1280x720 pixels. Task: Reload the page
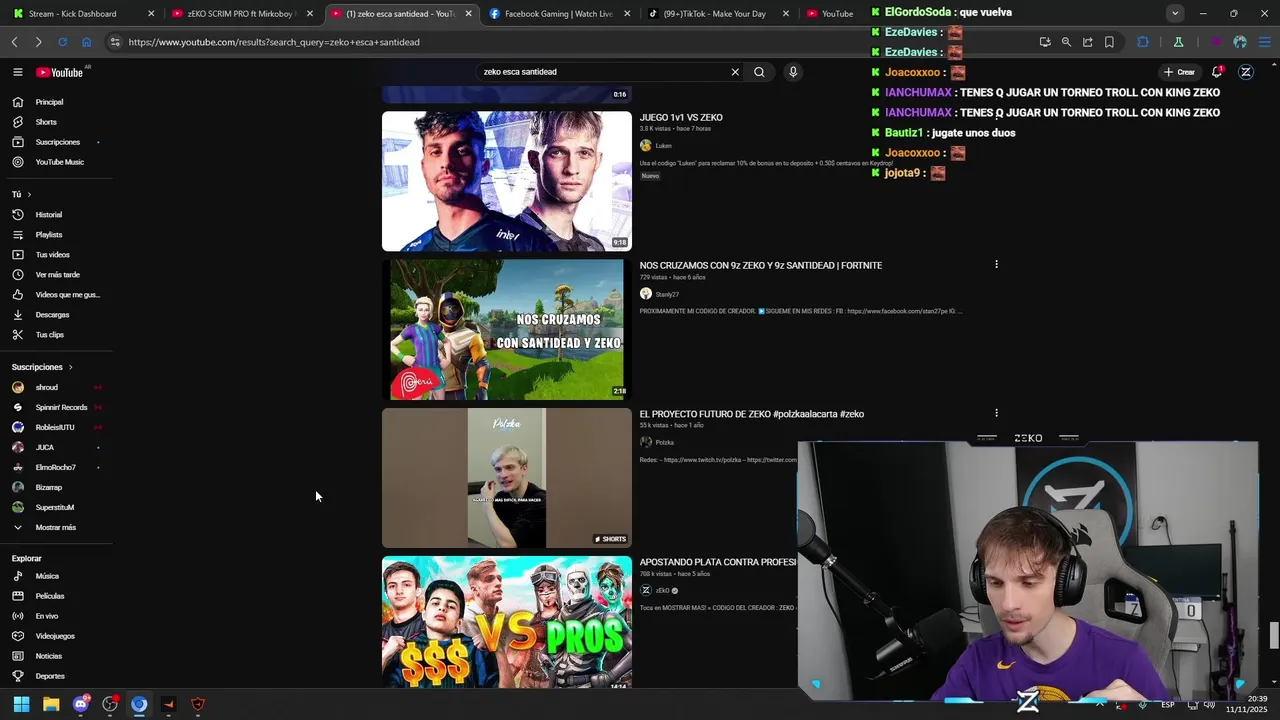(62, 42)
